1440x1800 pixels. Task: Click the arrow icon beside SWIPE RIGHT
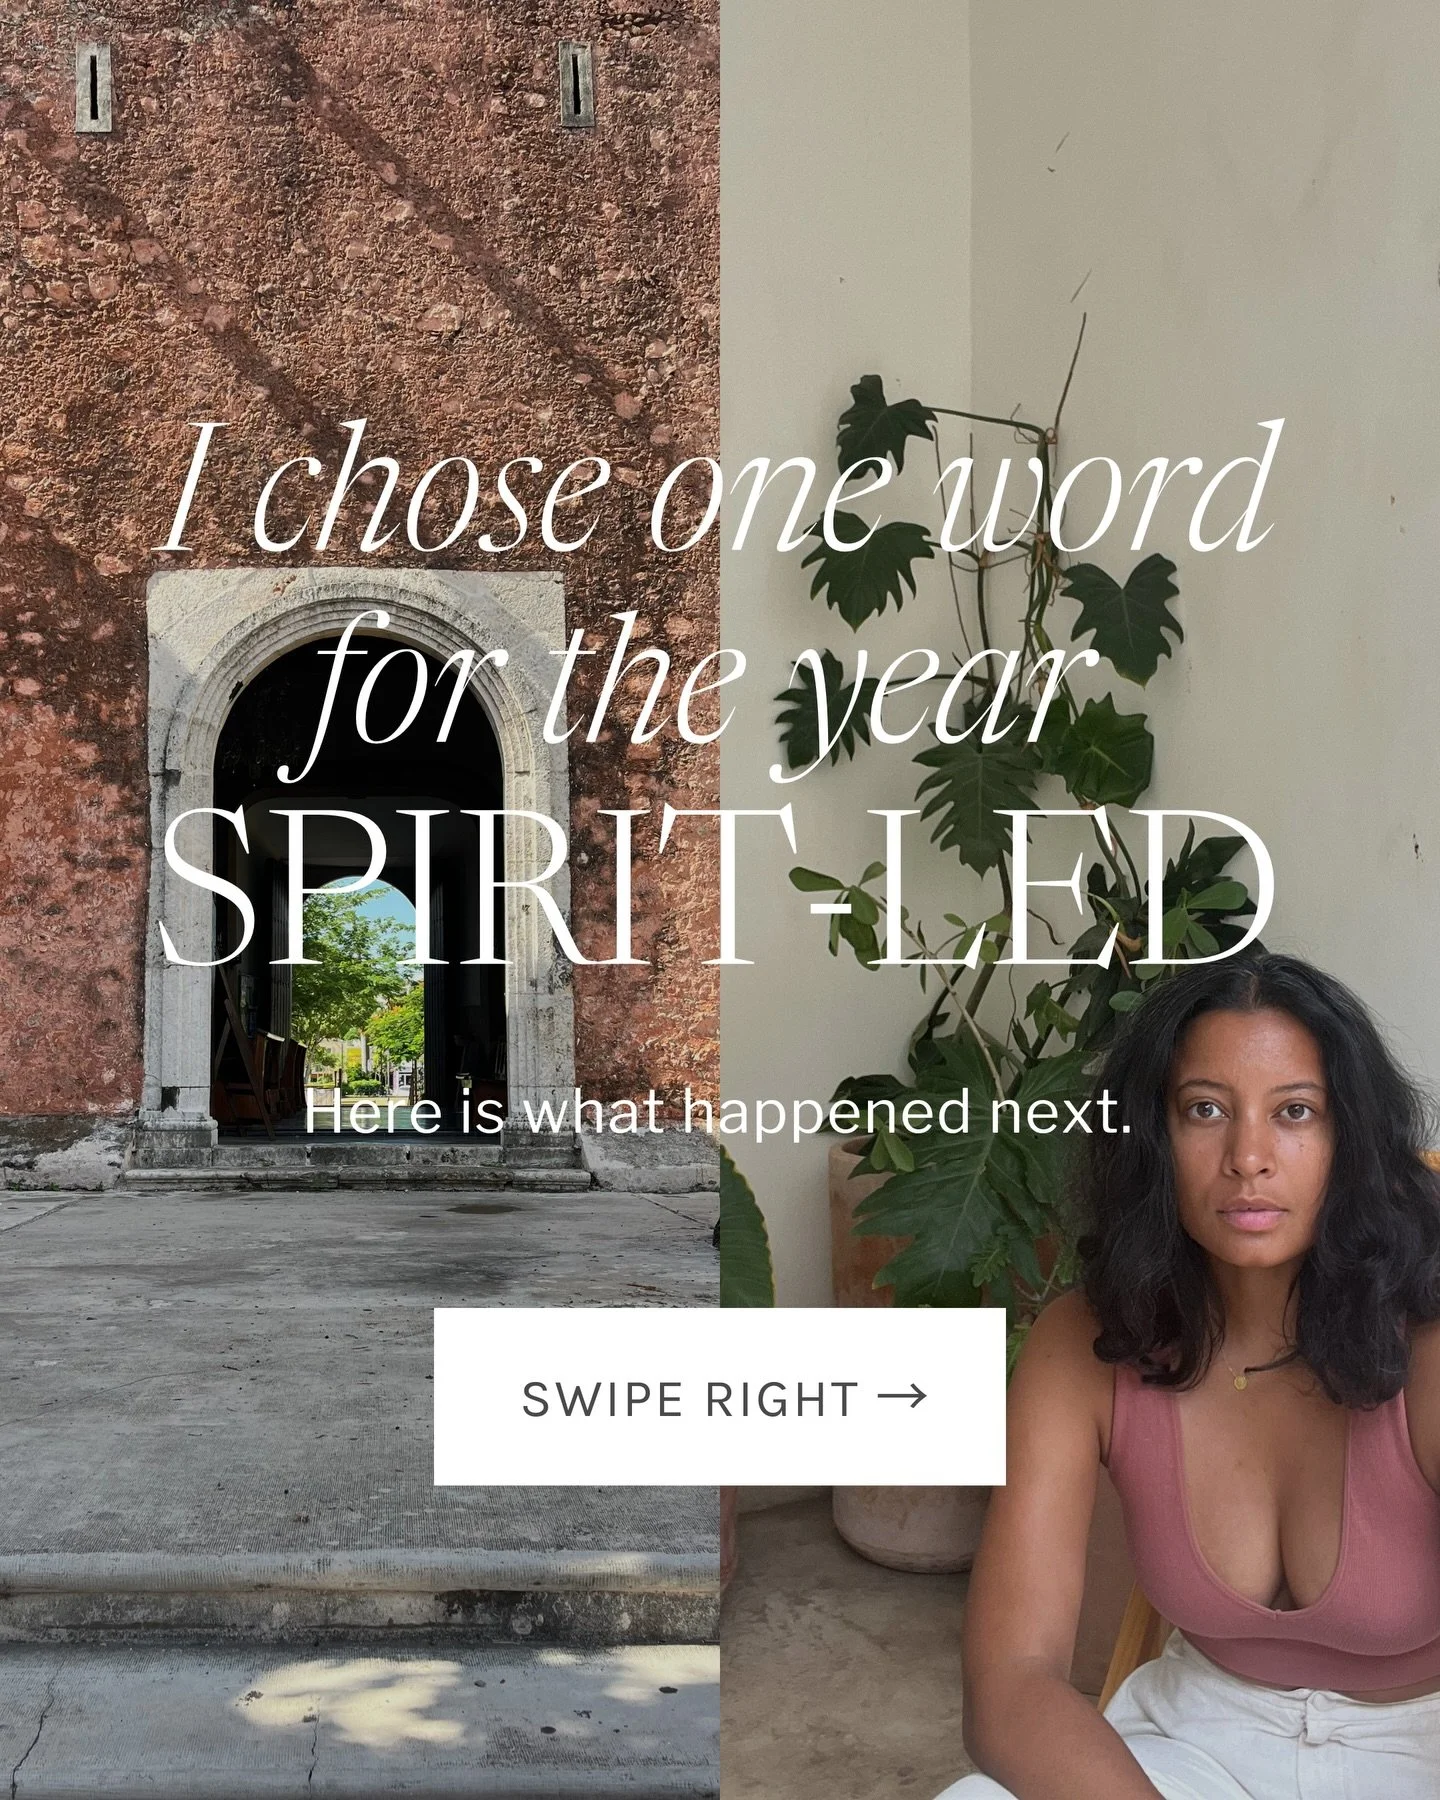click(x=901, y=1395)
